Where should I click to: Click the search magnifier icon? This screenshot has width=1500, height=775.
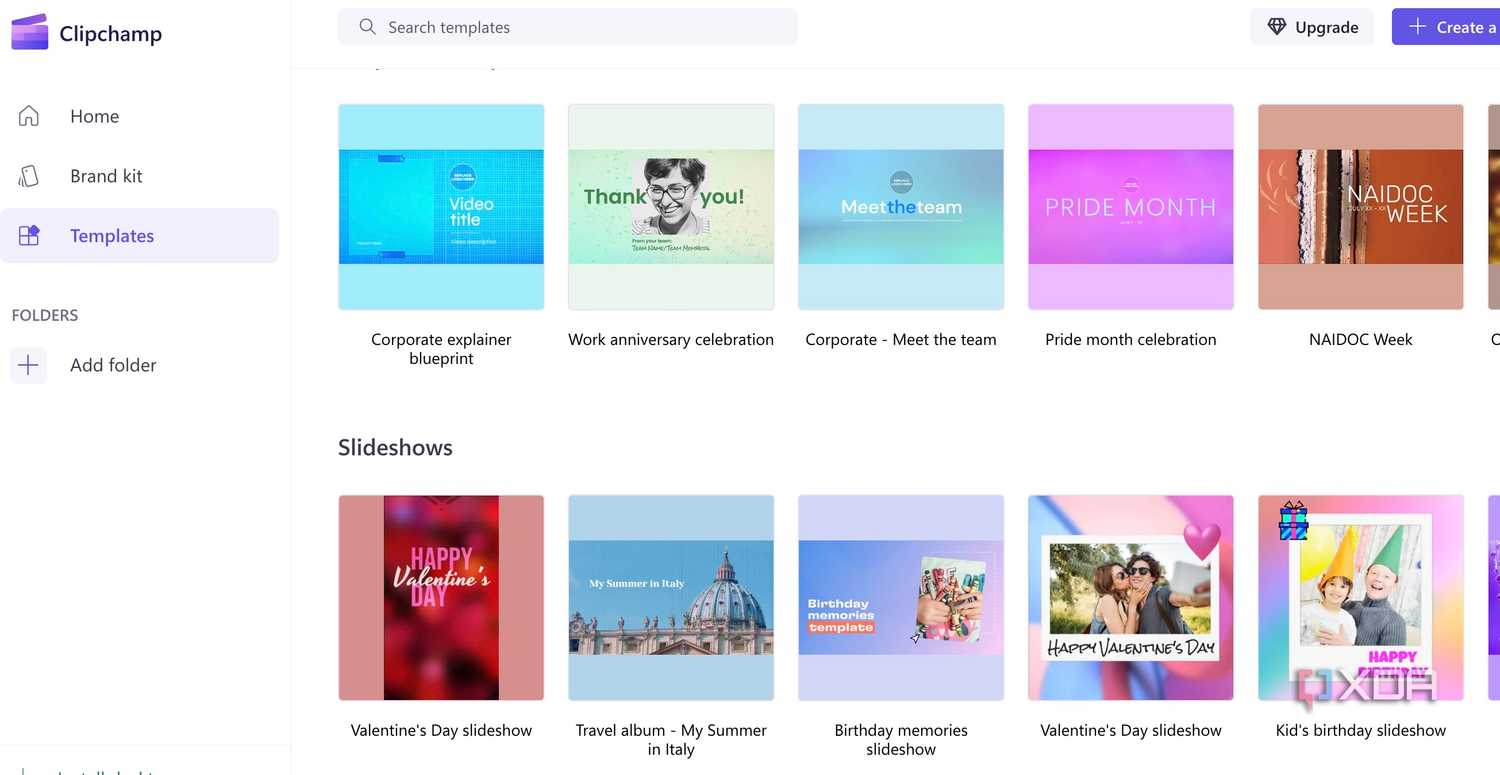pyautogui.click(x=367, y=27)
